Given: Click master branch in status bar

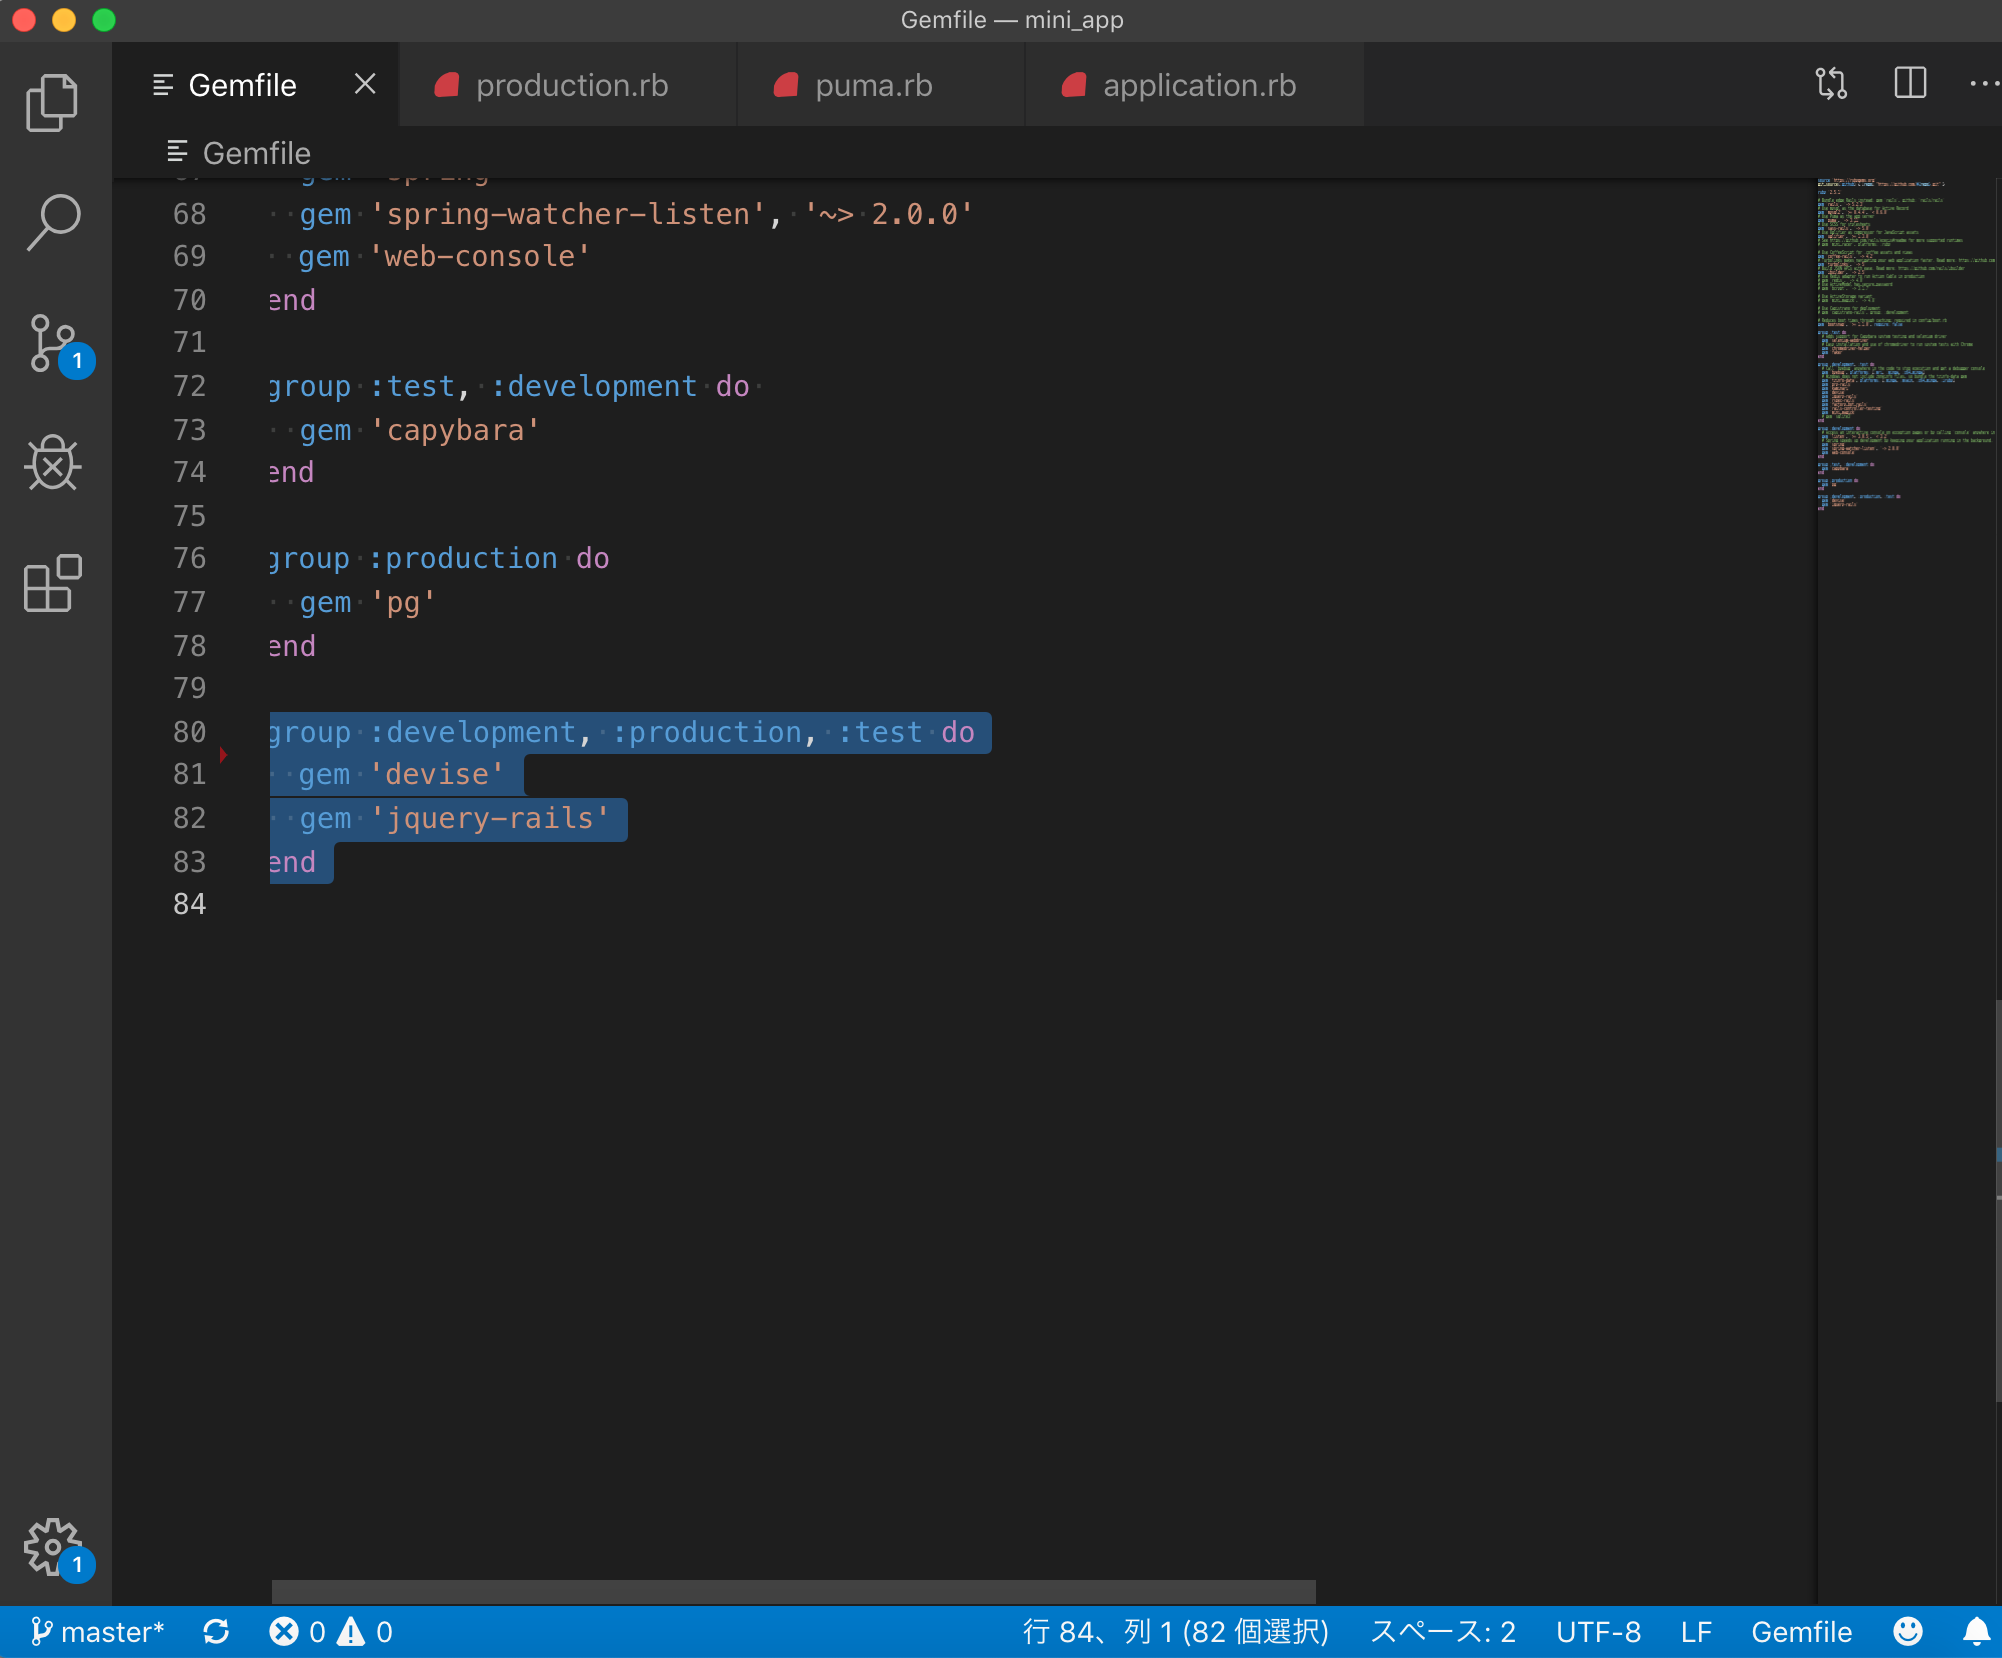Looking at the screenshot, I should coord(98,1632).
